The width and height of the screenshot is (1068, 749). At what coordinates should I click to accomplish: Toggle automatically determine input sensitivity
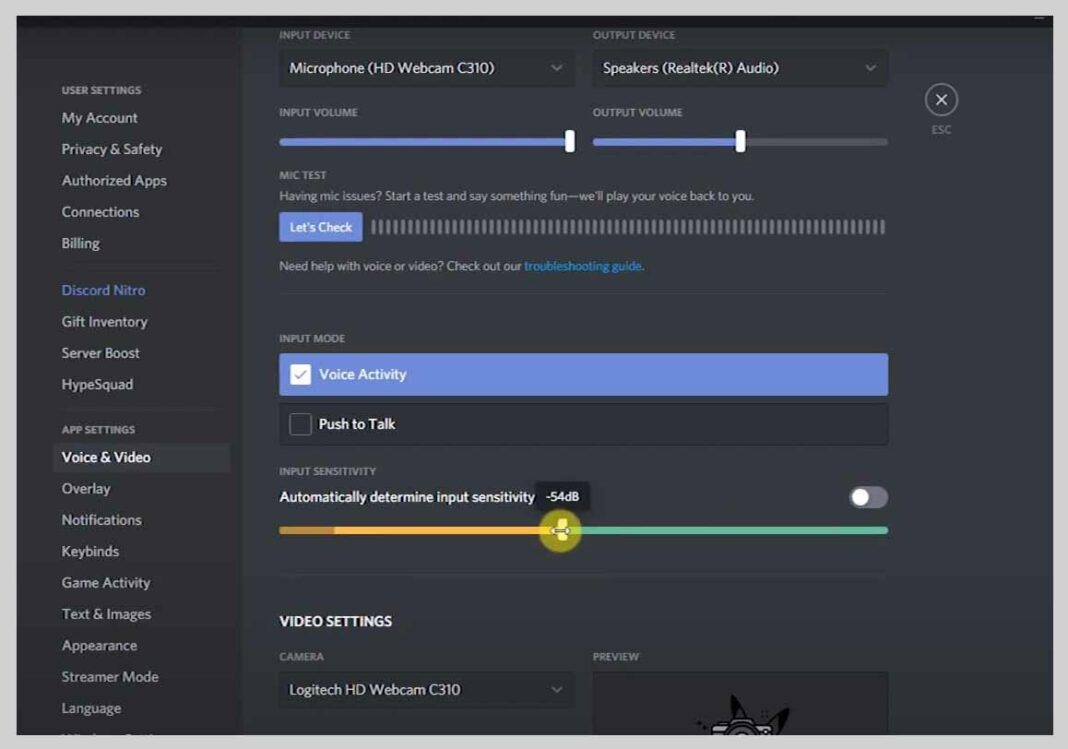coord(866,497)
